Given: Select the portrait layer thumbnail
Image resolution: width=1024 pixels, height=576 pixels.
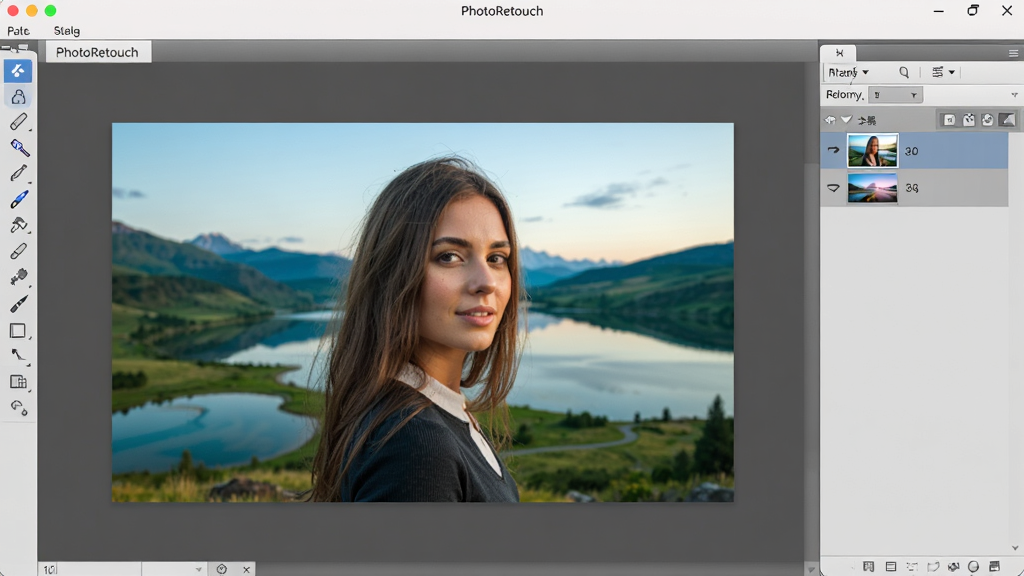Looking at the screenshot, I should tap(872, 151).
